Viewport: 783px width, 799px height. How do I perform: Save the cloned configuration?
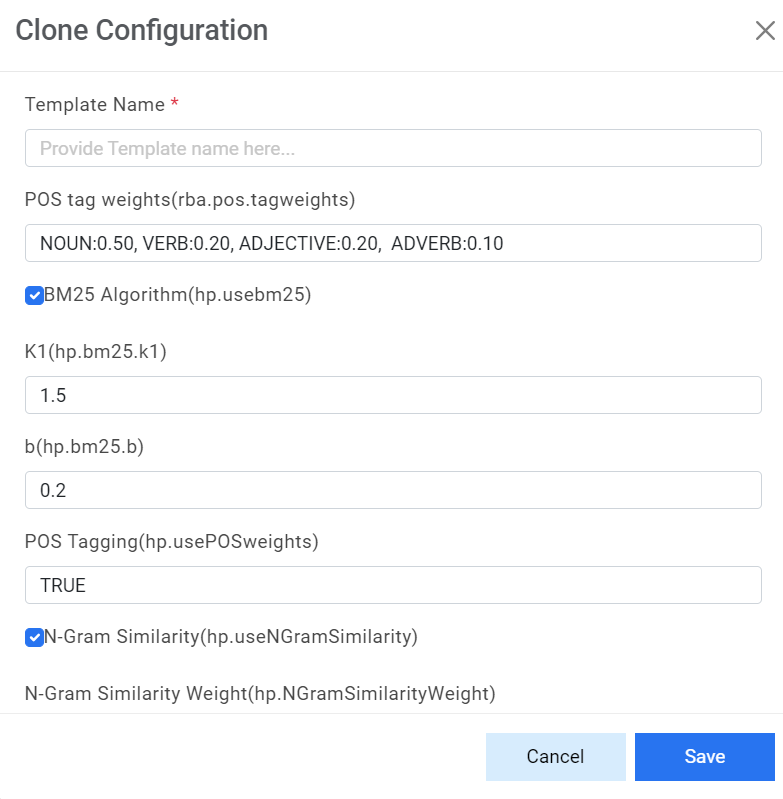(704, 756)
